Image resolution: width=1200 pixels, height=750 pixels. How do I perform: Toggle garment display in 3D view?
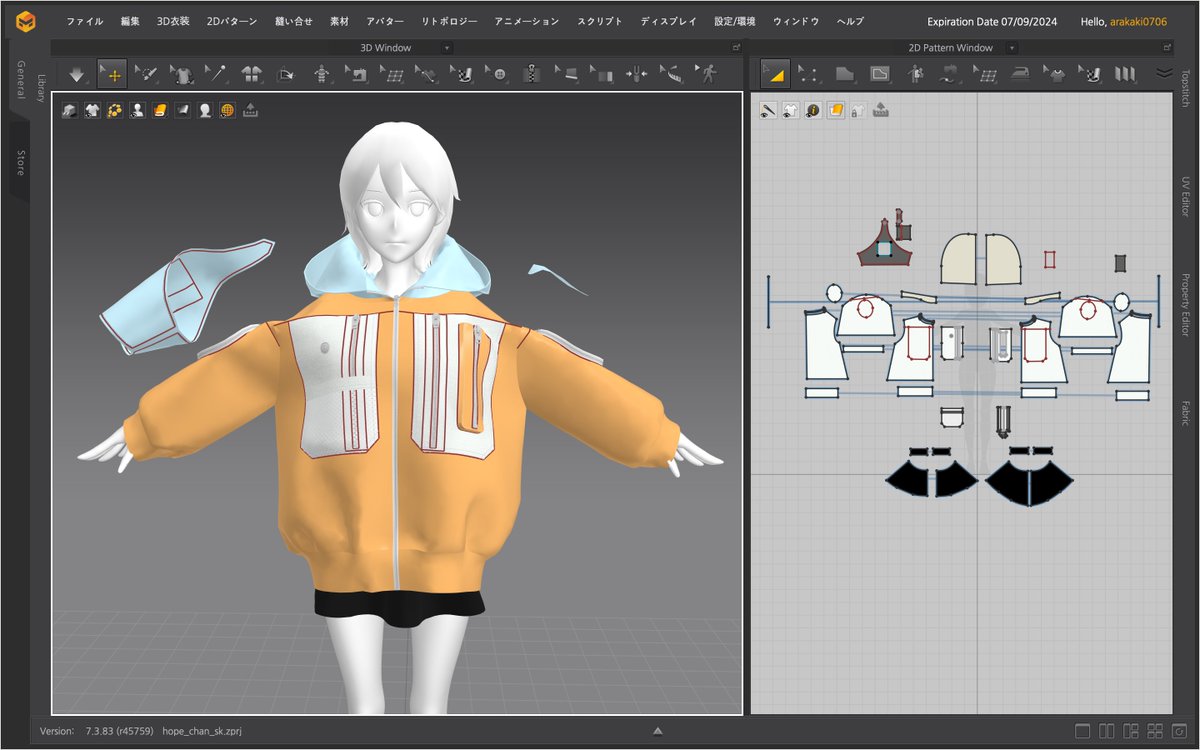click(69, 110)
